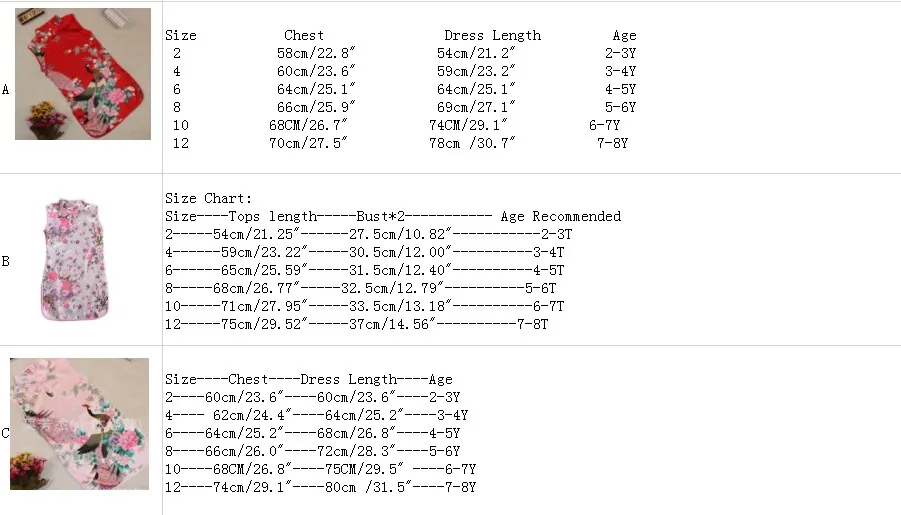
Task: Click the 6-7Y age in table A
Action: [x=604, y=125]
